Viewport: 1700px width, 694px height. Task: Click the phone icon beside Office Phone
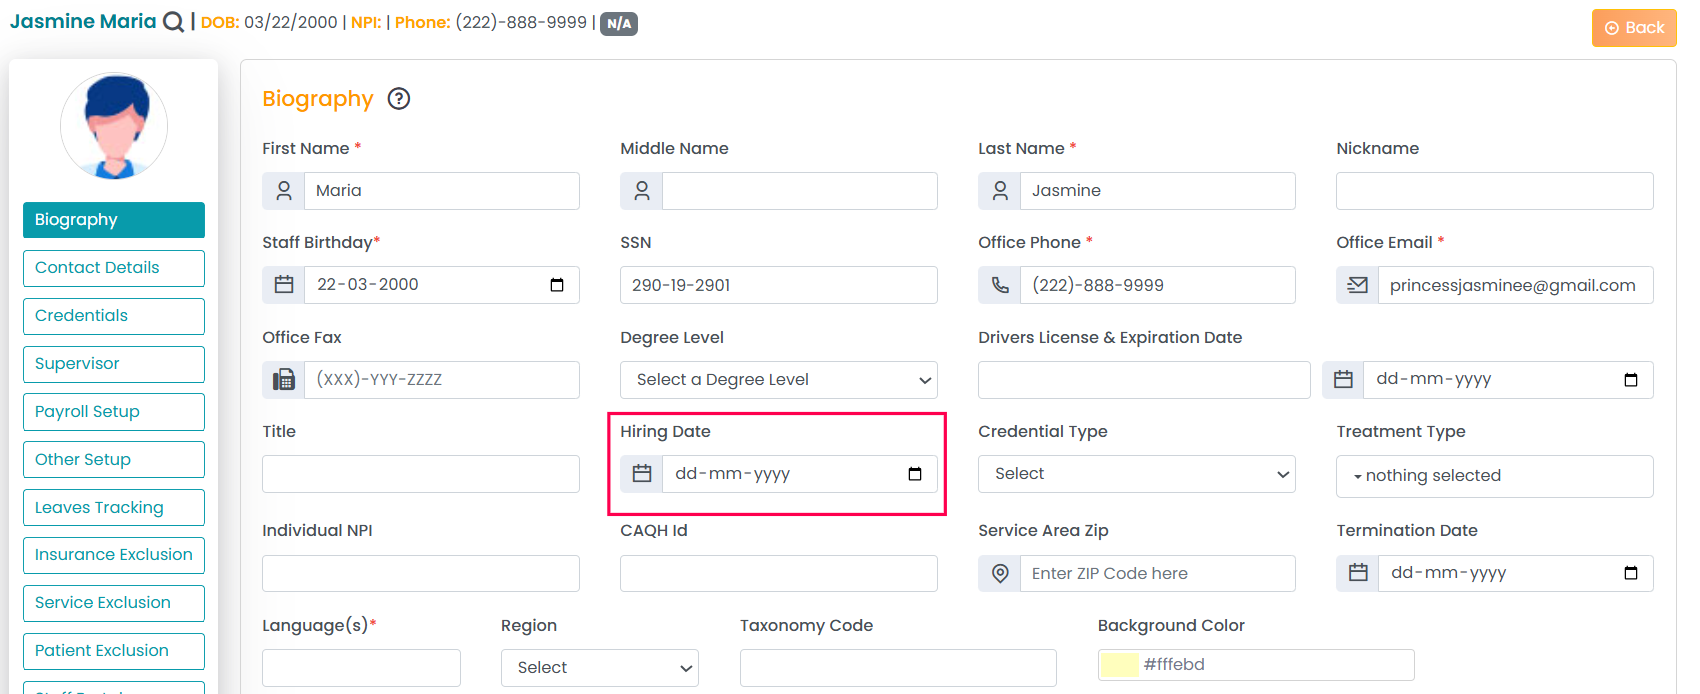tap(1000, 285)
